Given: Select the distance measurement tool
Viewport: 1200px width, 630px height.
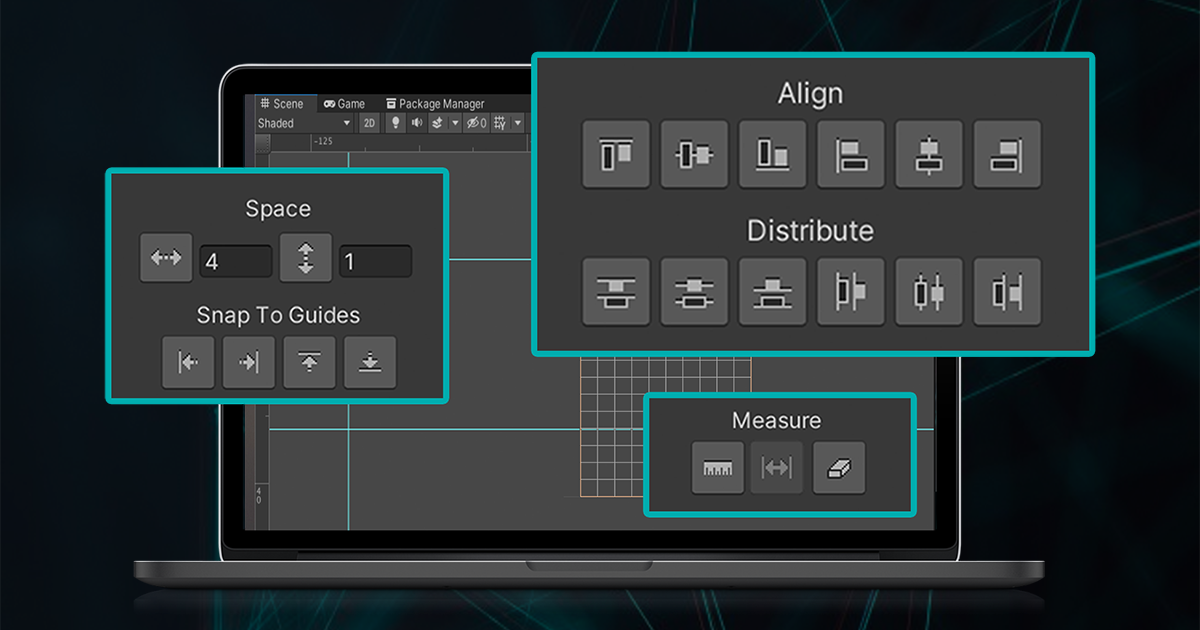Looking at the screenshot, I should click(777, 468).
